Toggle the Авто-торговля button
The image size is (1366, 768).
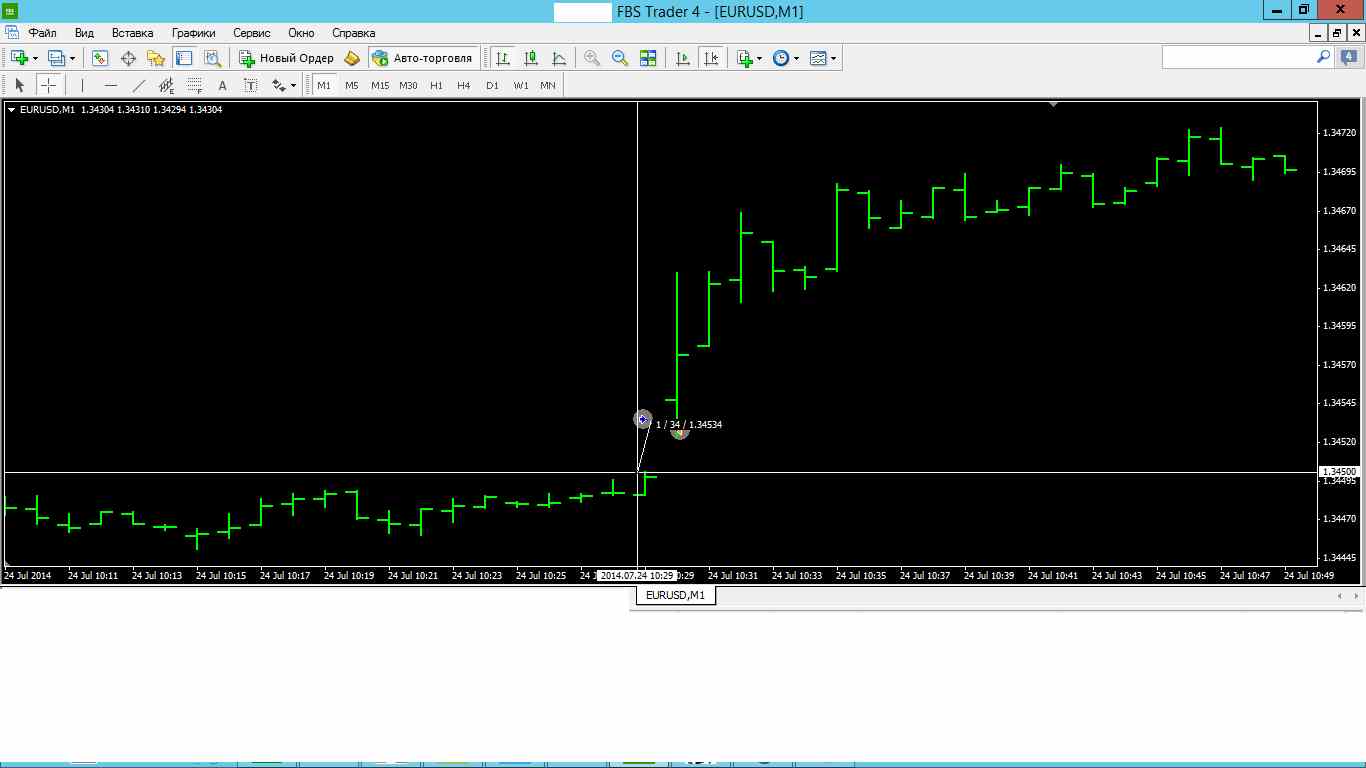pos(422,58)
